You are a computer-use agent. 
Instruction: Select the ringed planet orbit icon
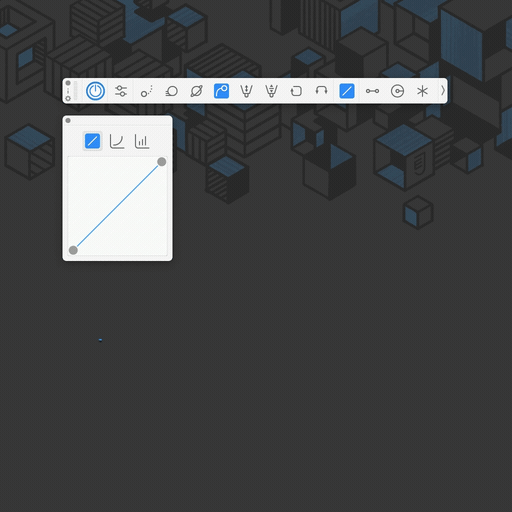coord(196,91)
